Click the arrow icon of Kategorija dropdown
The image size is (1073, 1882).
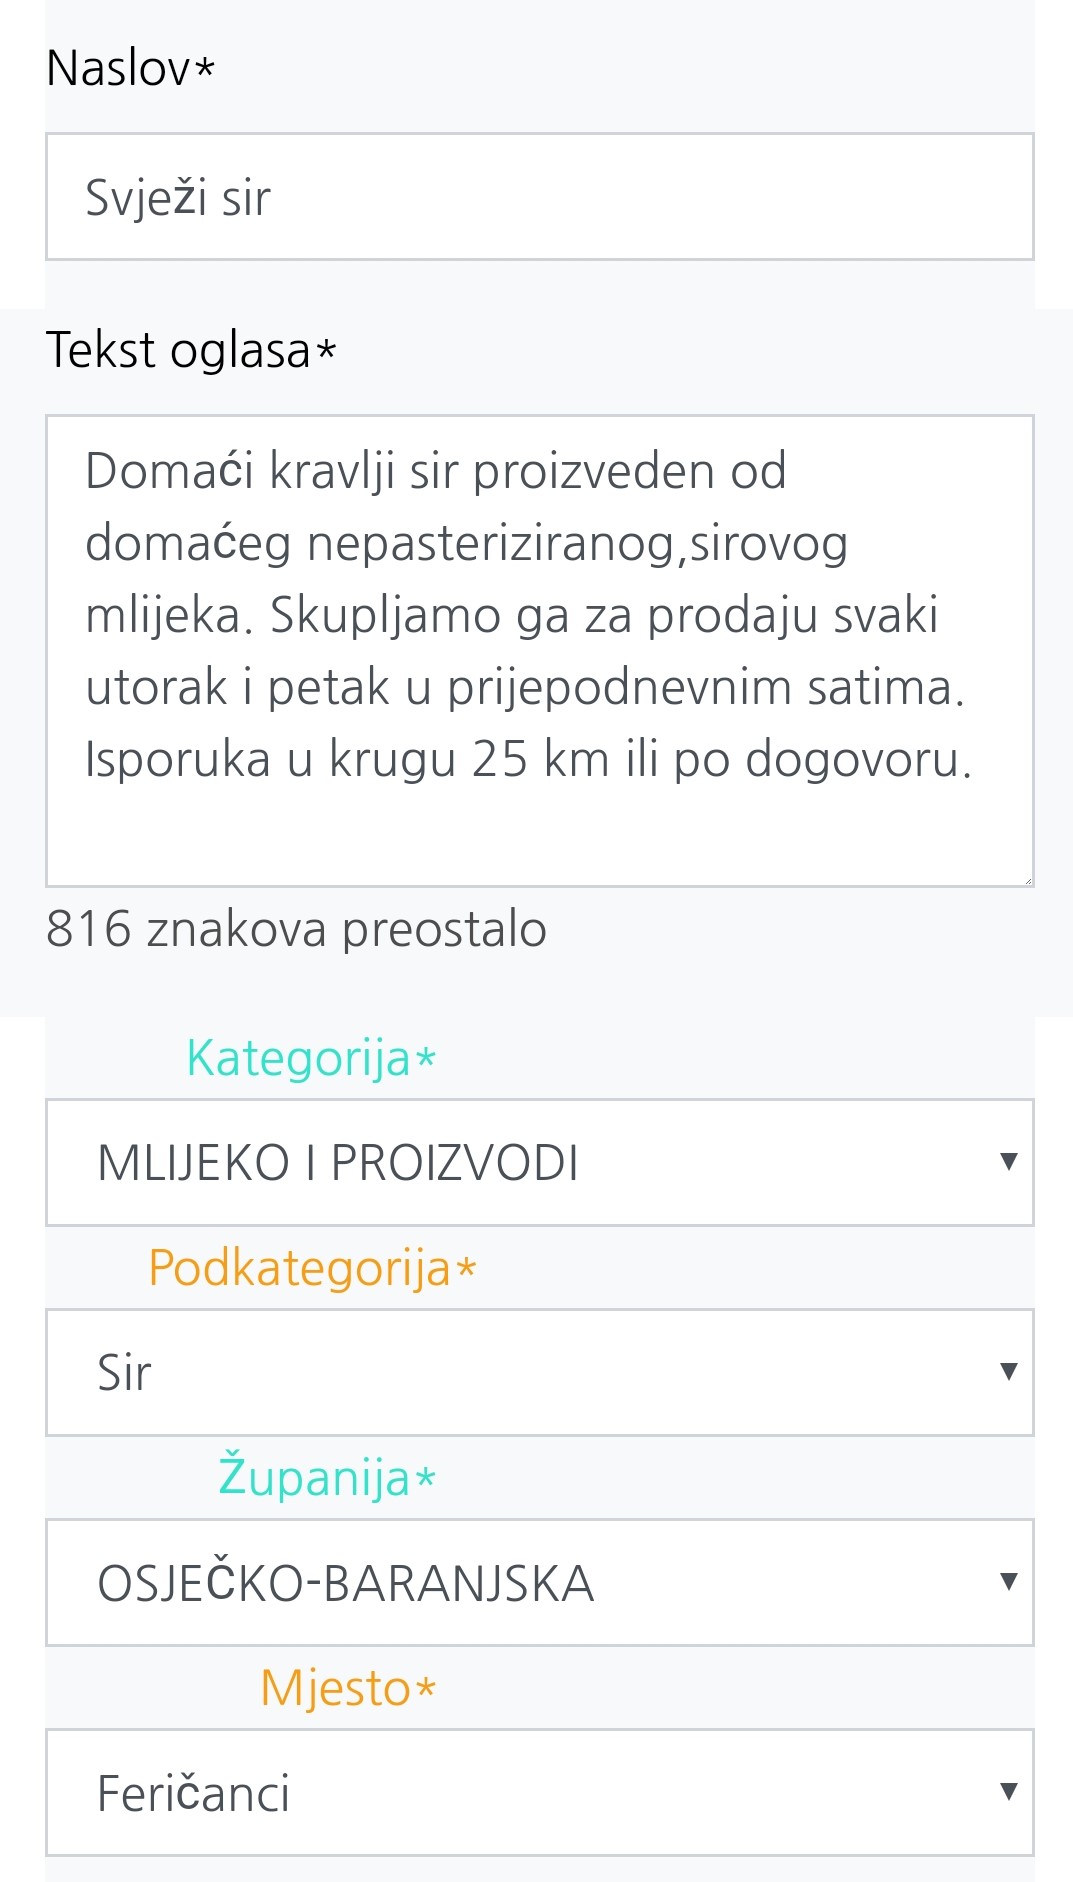coord(1008,1161)
